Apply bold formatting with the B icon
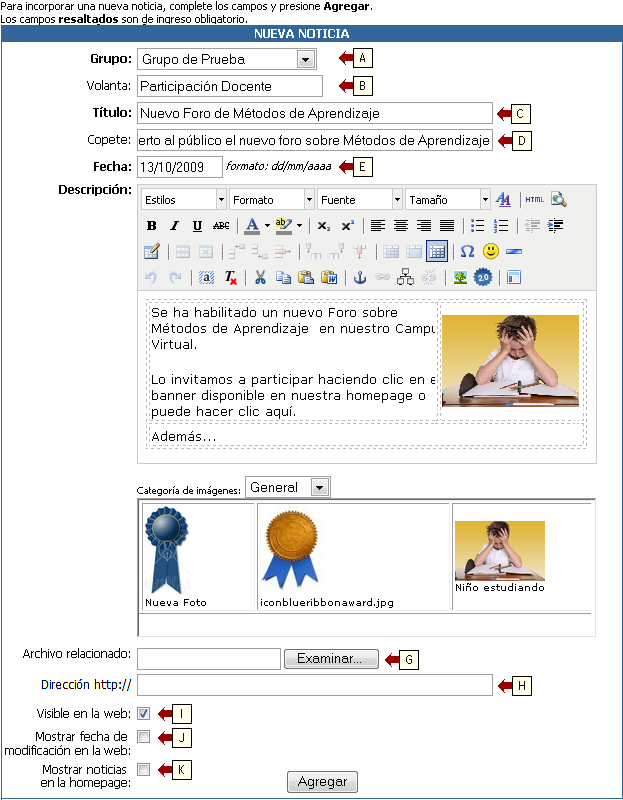This screenshot has width=623, height=800. click(152, 226)
